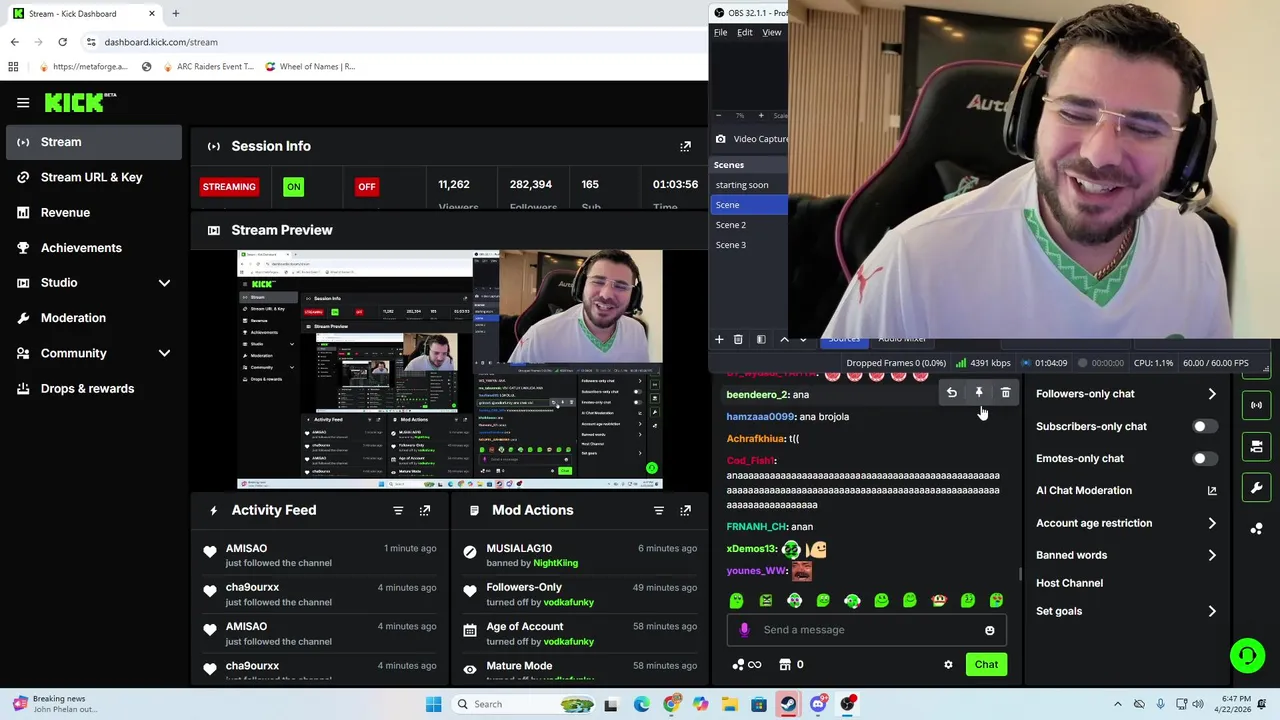Add a new scene in OBS

718,339
